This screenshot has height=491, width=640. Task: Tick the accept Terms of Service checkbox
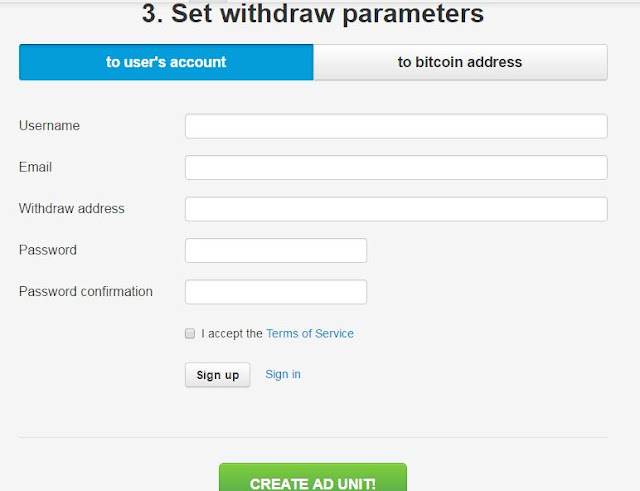190,333
